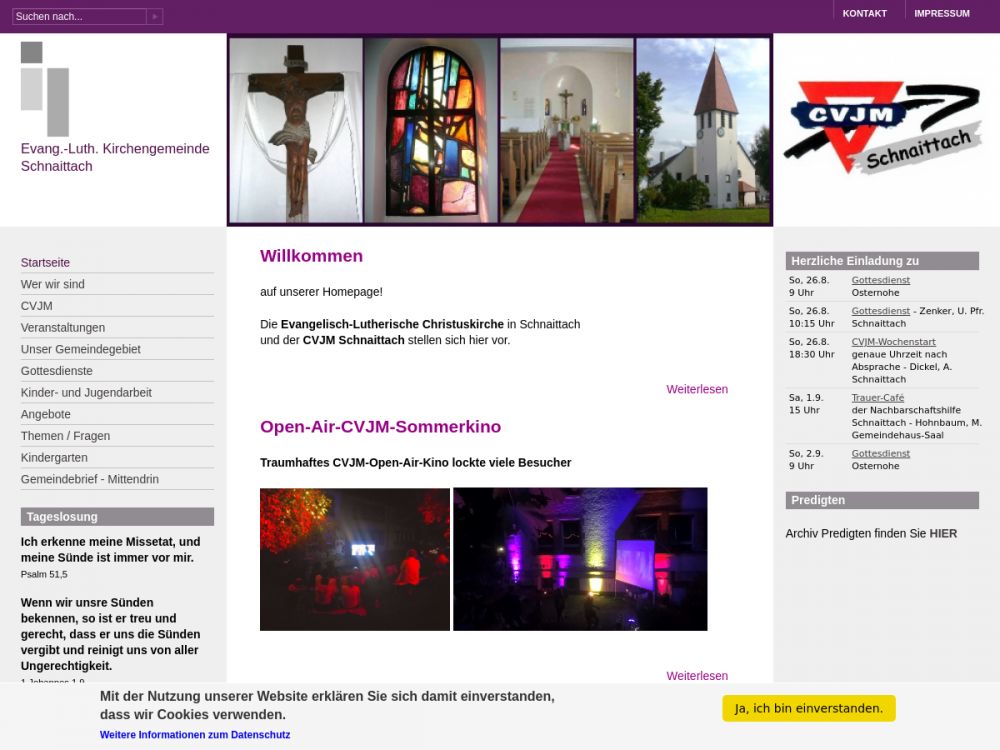Open the CVJM-Wochenstart event link
The height and width of the screenshot is (750, 1000).
893,342
